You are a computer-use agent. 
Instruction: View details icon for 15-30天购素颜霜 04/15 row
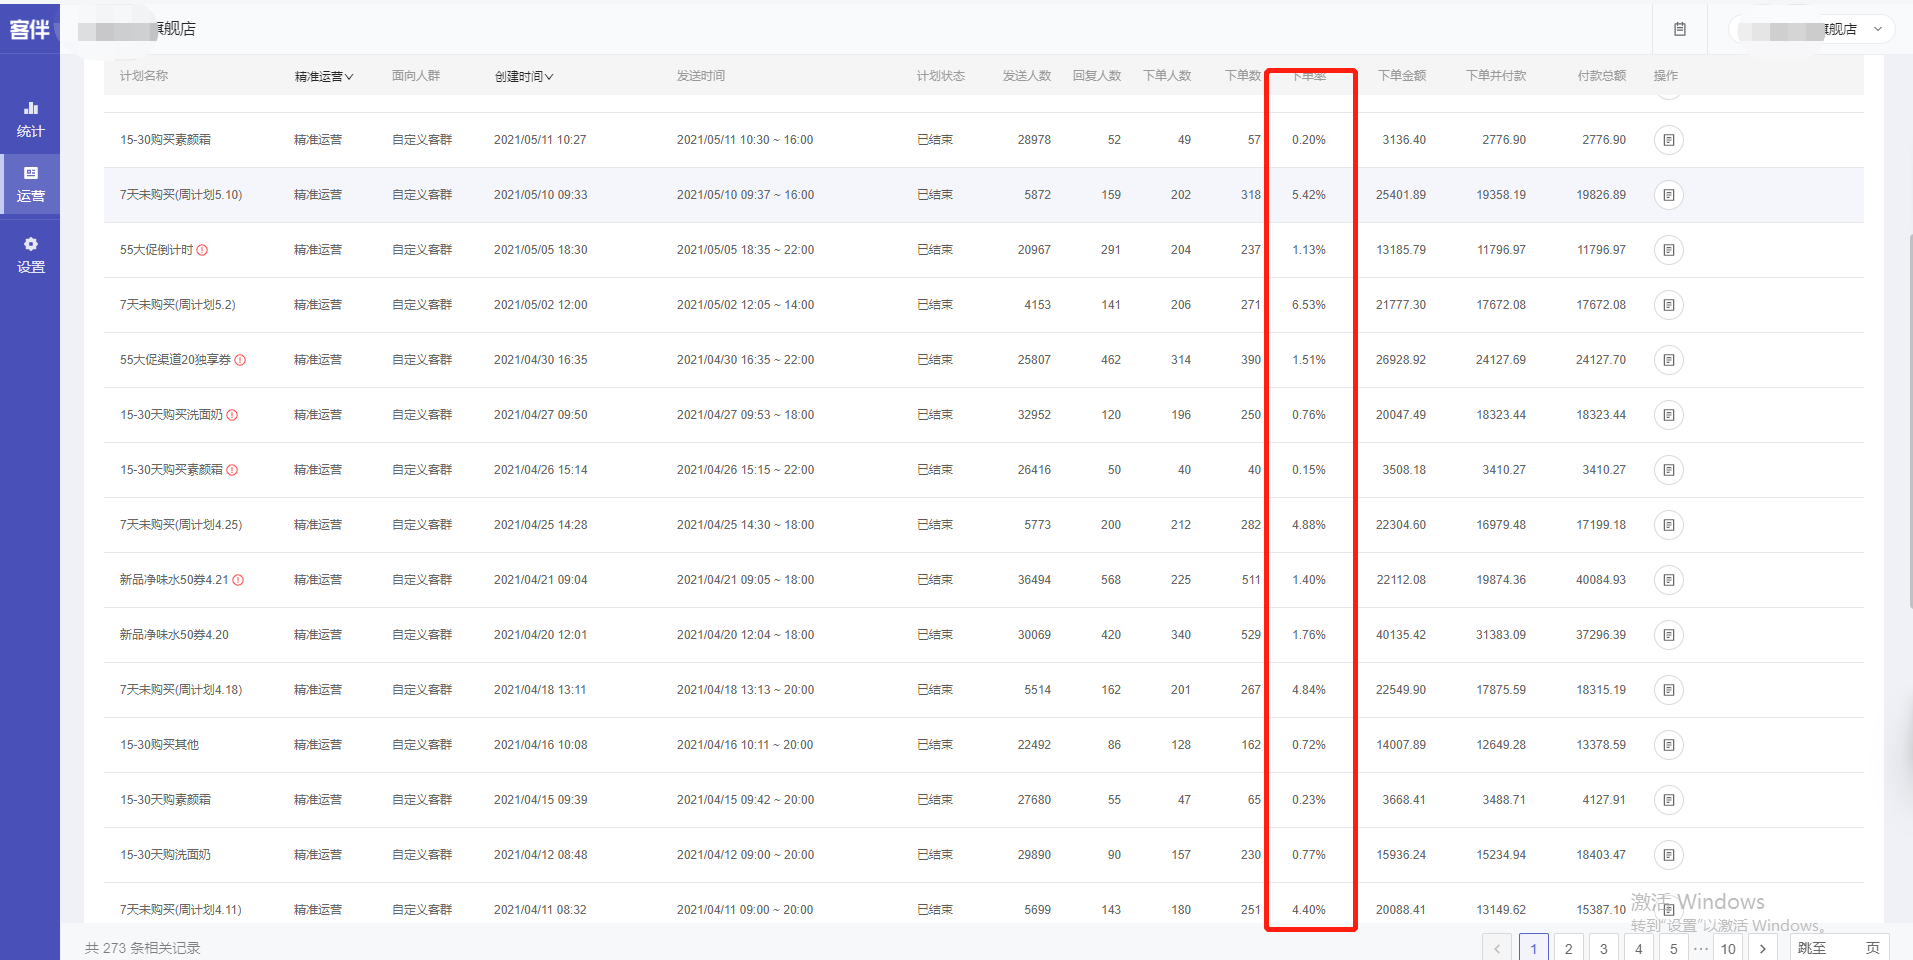1668,800
